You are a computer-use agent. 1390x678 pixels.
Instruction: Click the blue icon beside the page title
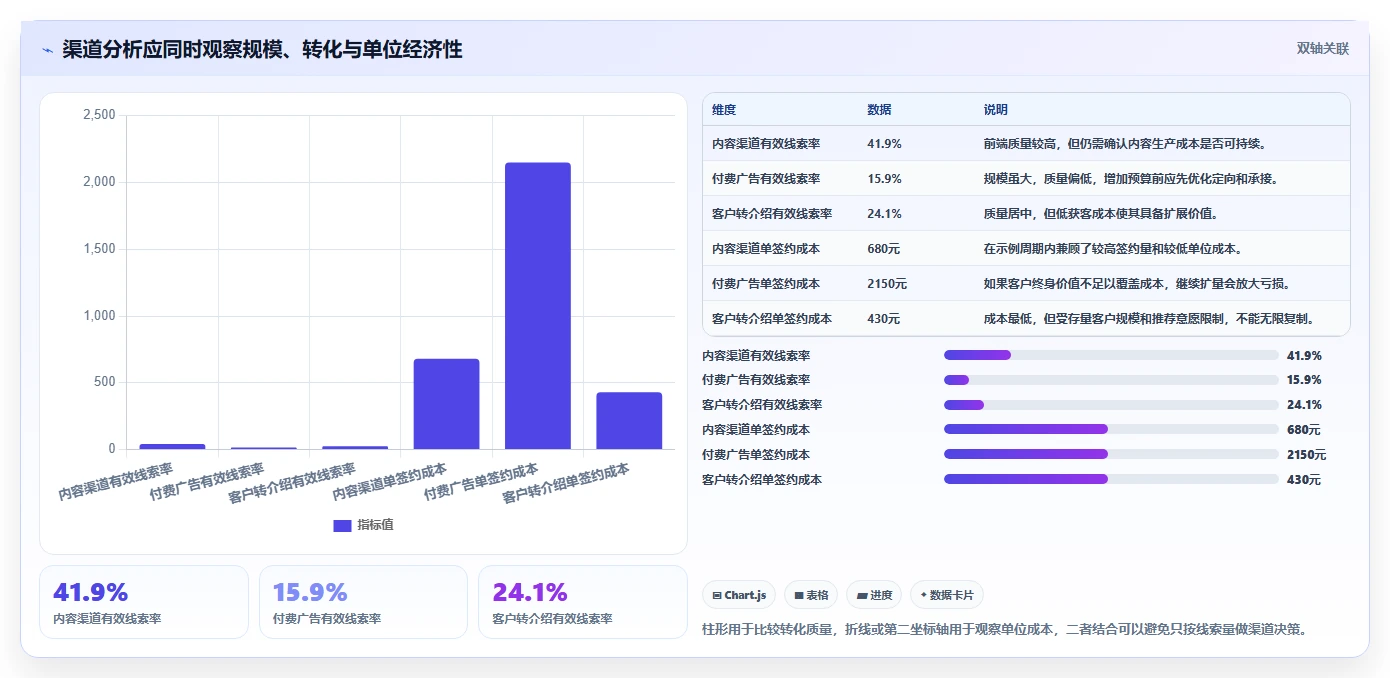47,50
